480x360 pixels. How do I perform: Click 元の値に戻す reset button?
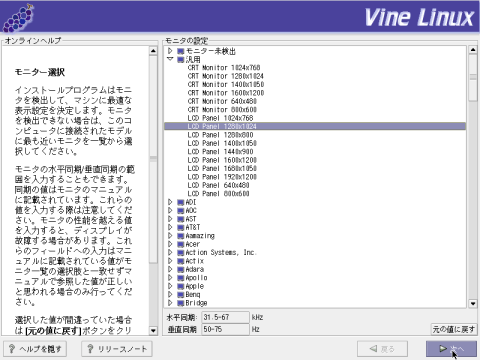[454, 329]
